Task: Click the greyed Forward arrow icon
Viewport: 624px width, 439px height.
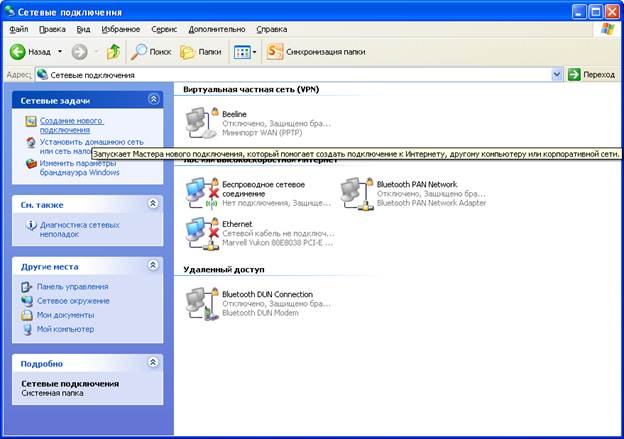Action: pyautogui.click(x=79, y=52)
